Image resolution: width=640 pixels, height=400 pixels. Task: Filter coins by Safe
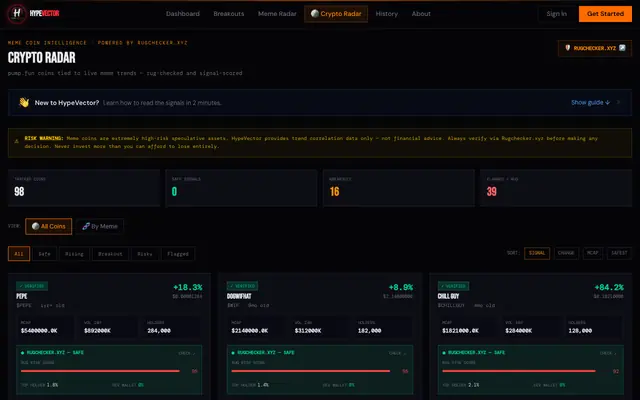(44, 253)
